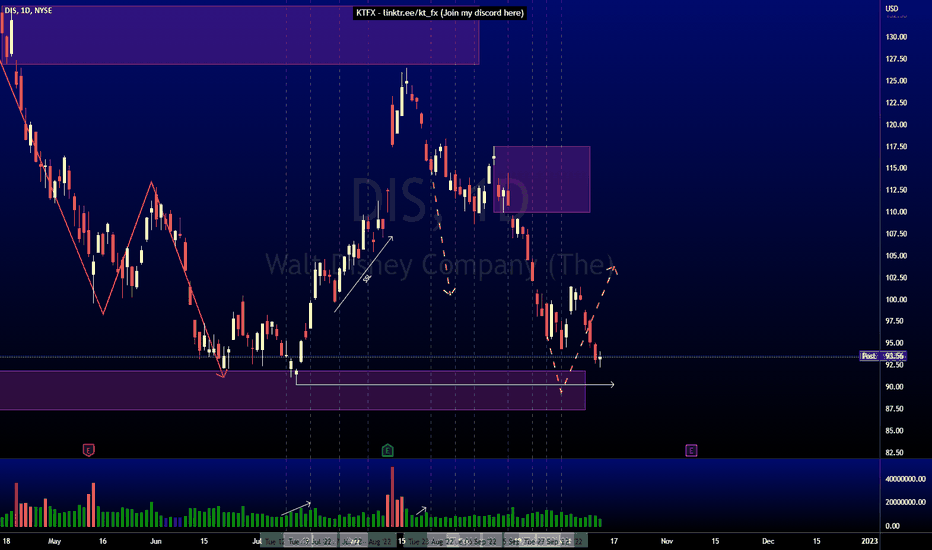Click the 122.50 price axis label
The image size is (932, 550).
coord(896,103)
